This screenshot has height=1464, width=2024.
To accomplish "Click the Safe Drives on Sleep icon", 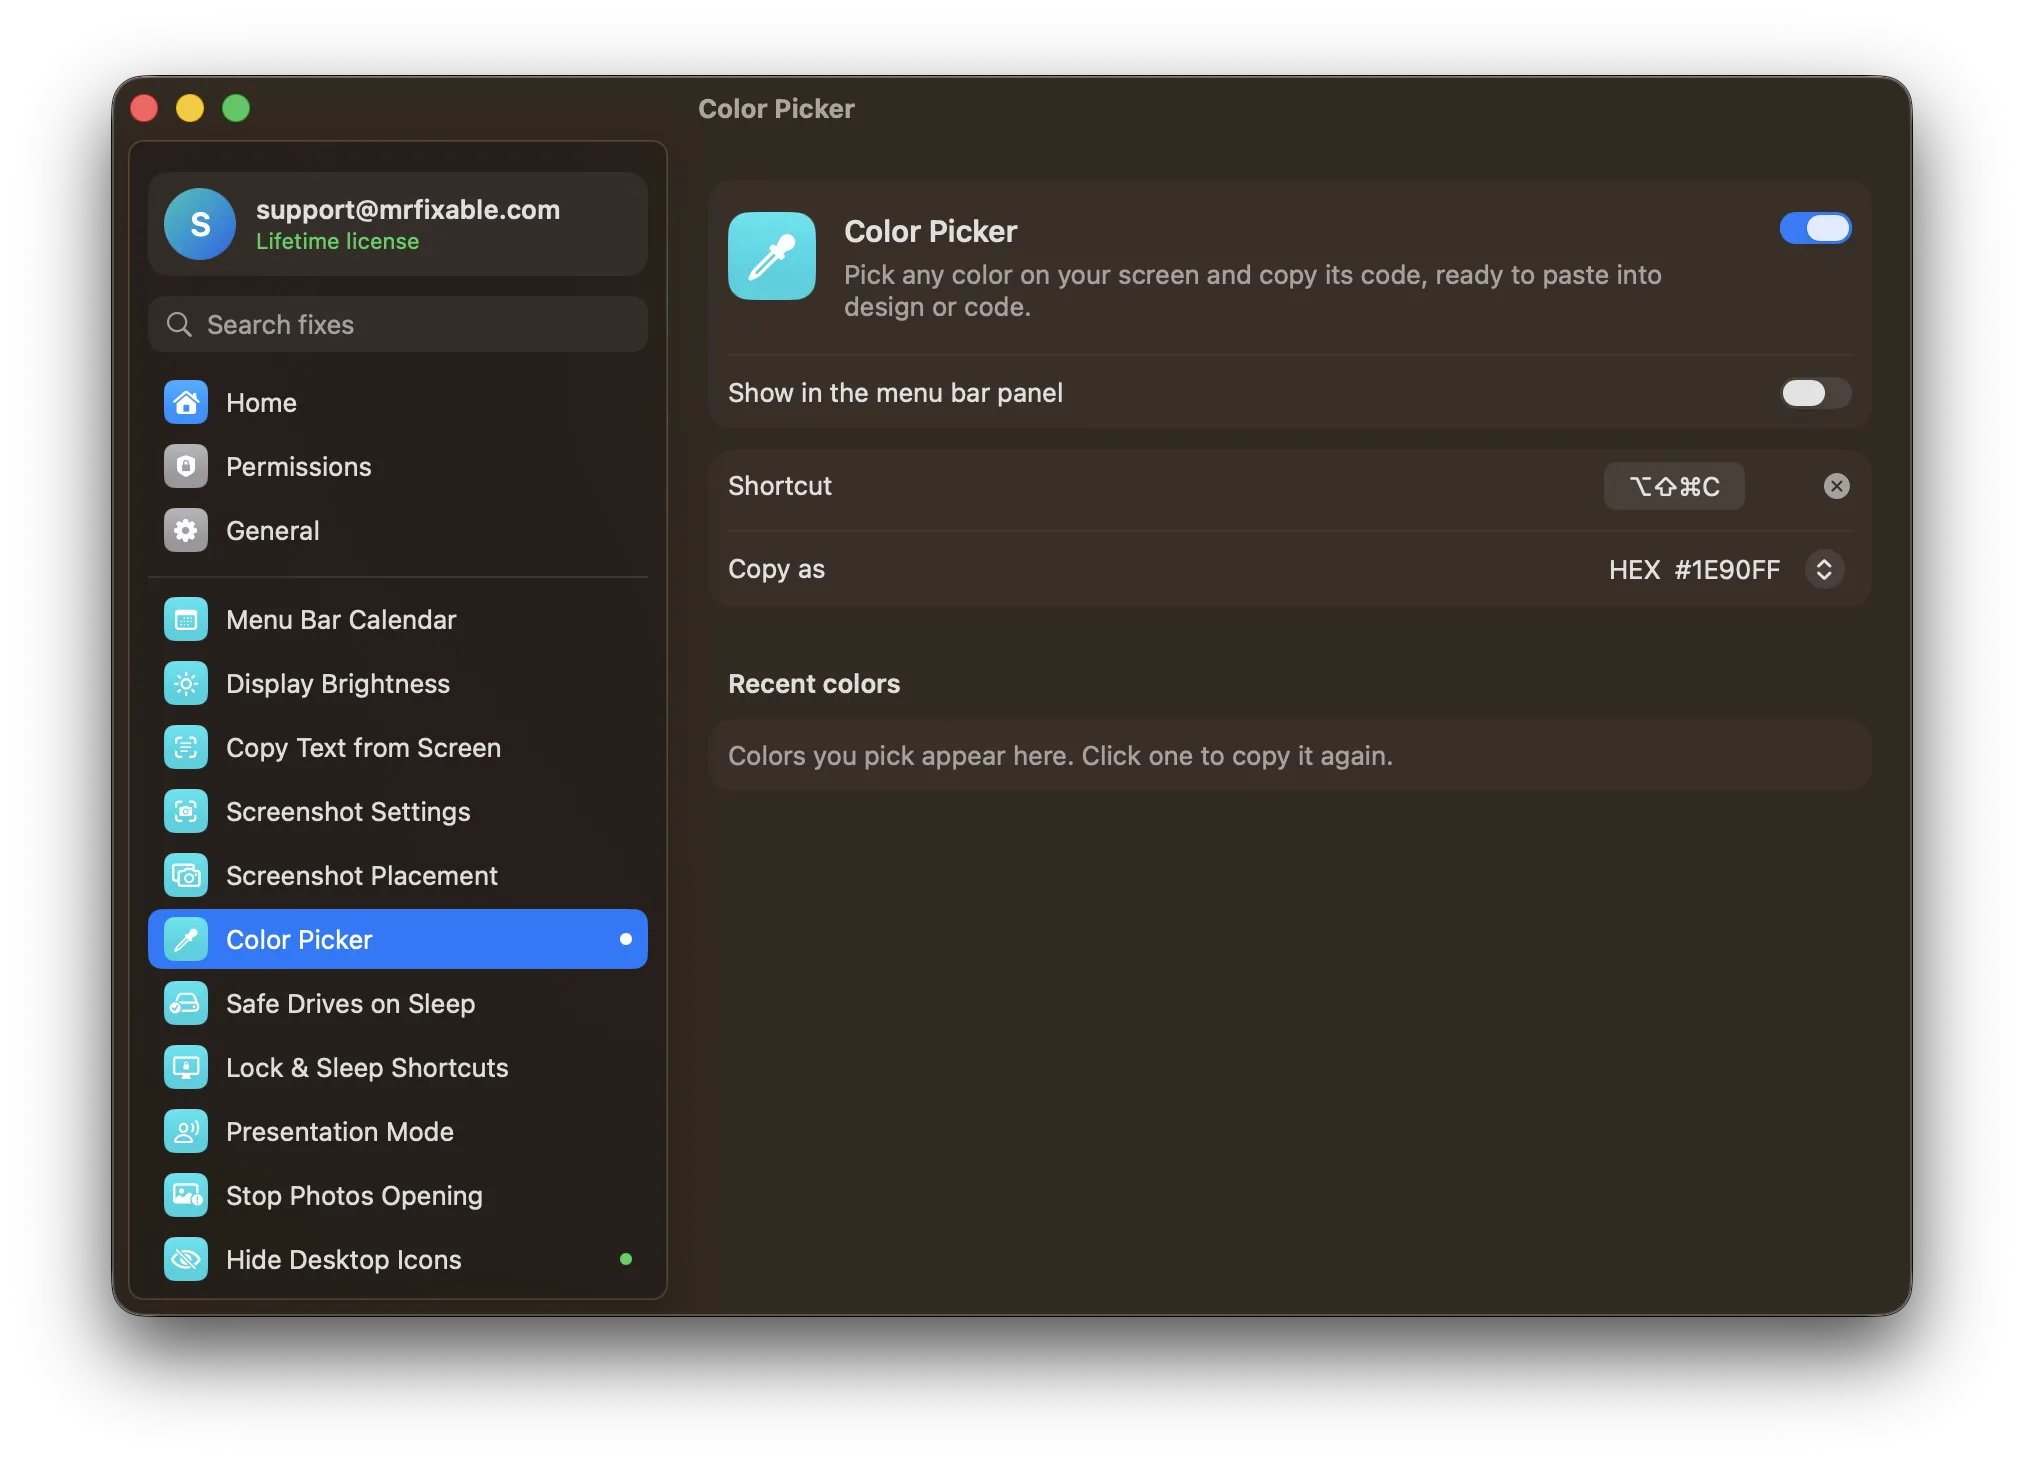I will click(186, 1003).
